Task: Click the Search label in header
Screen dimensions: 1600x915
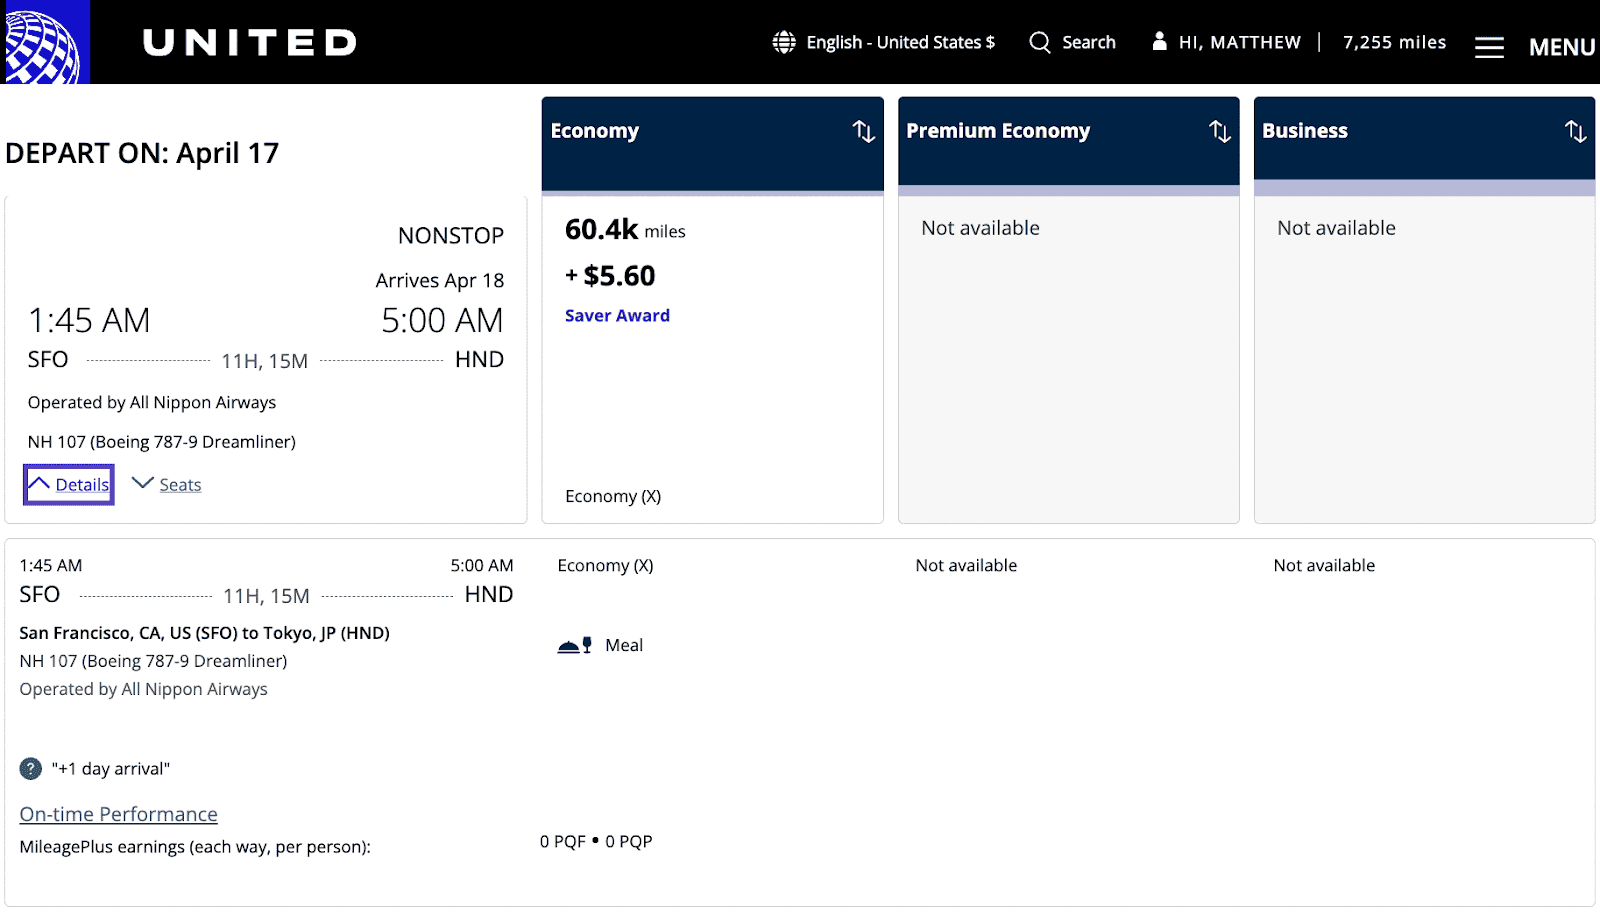Action: point(1089,42)
